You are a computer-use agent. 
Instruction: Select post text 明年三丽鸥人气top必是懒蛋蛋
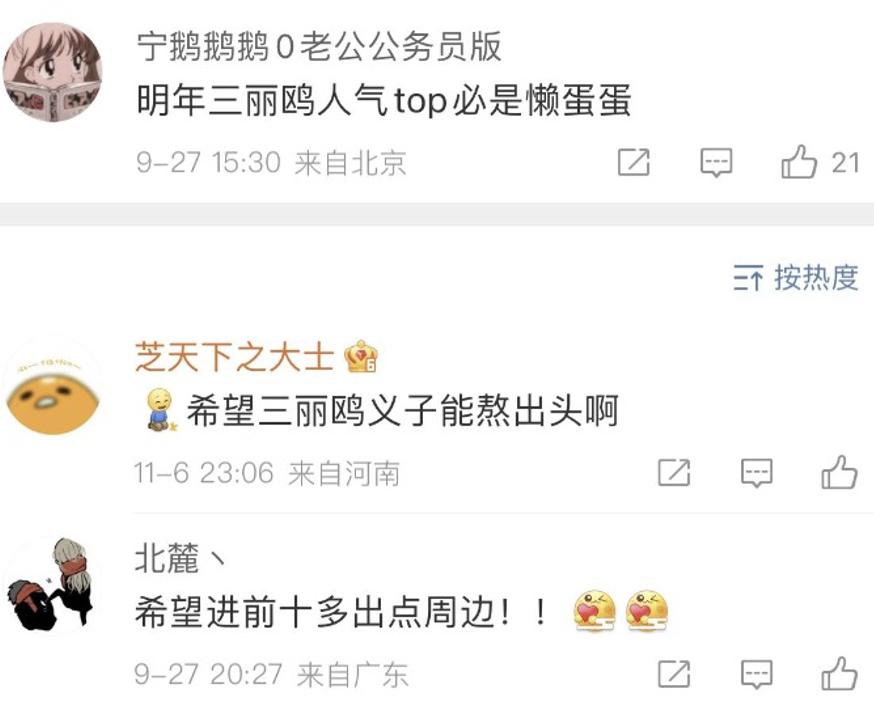pos(384,101)
